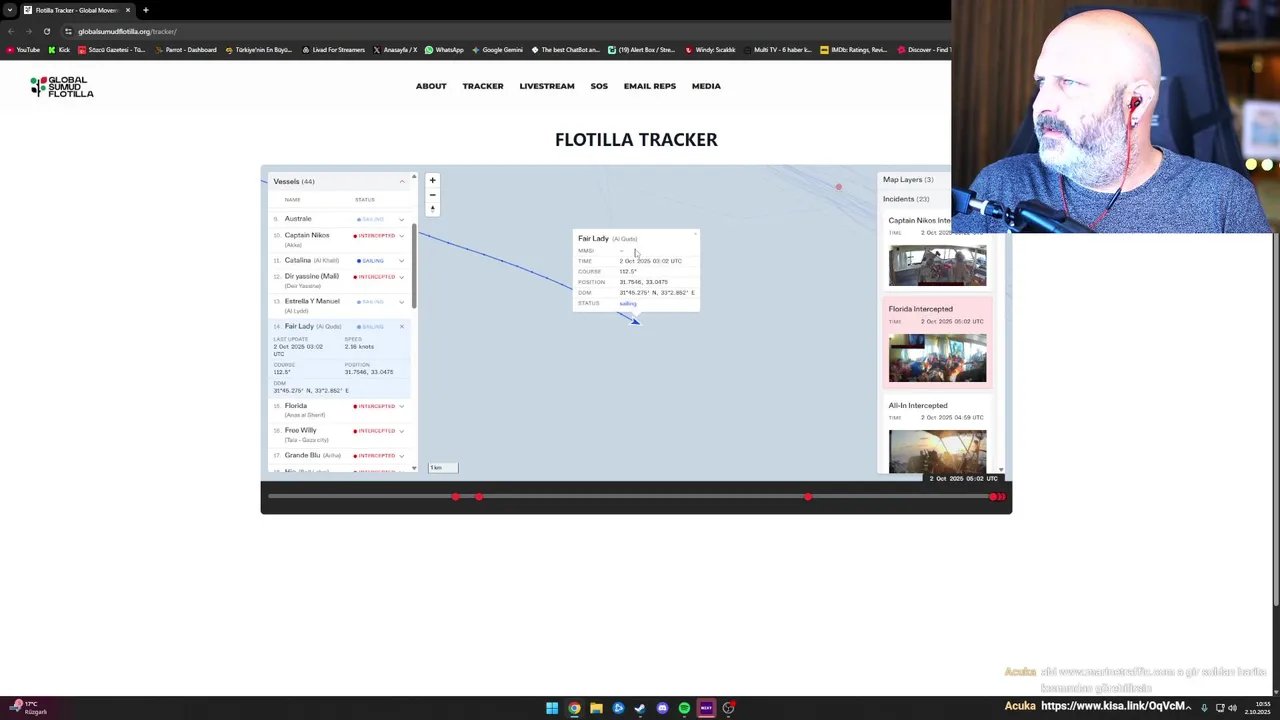
Task: Open Discord from the taskbar
Action: tap(662, 708)
